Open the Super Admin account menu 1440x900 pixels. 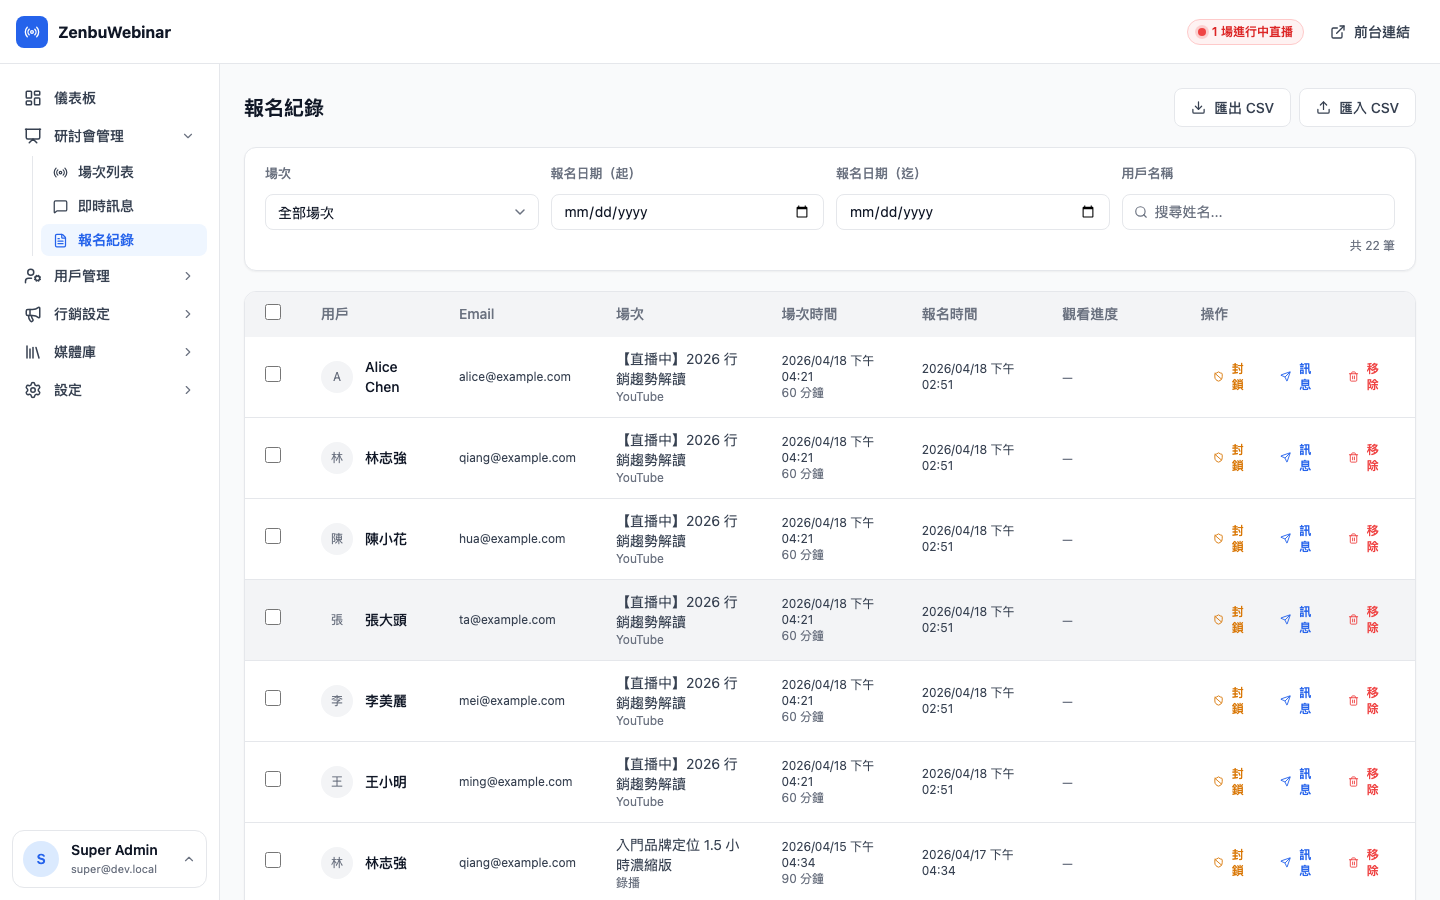(109, 858)
